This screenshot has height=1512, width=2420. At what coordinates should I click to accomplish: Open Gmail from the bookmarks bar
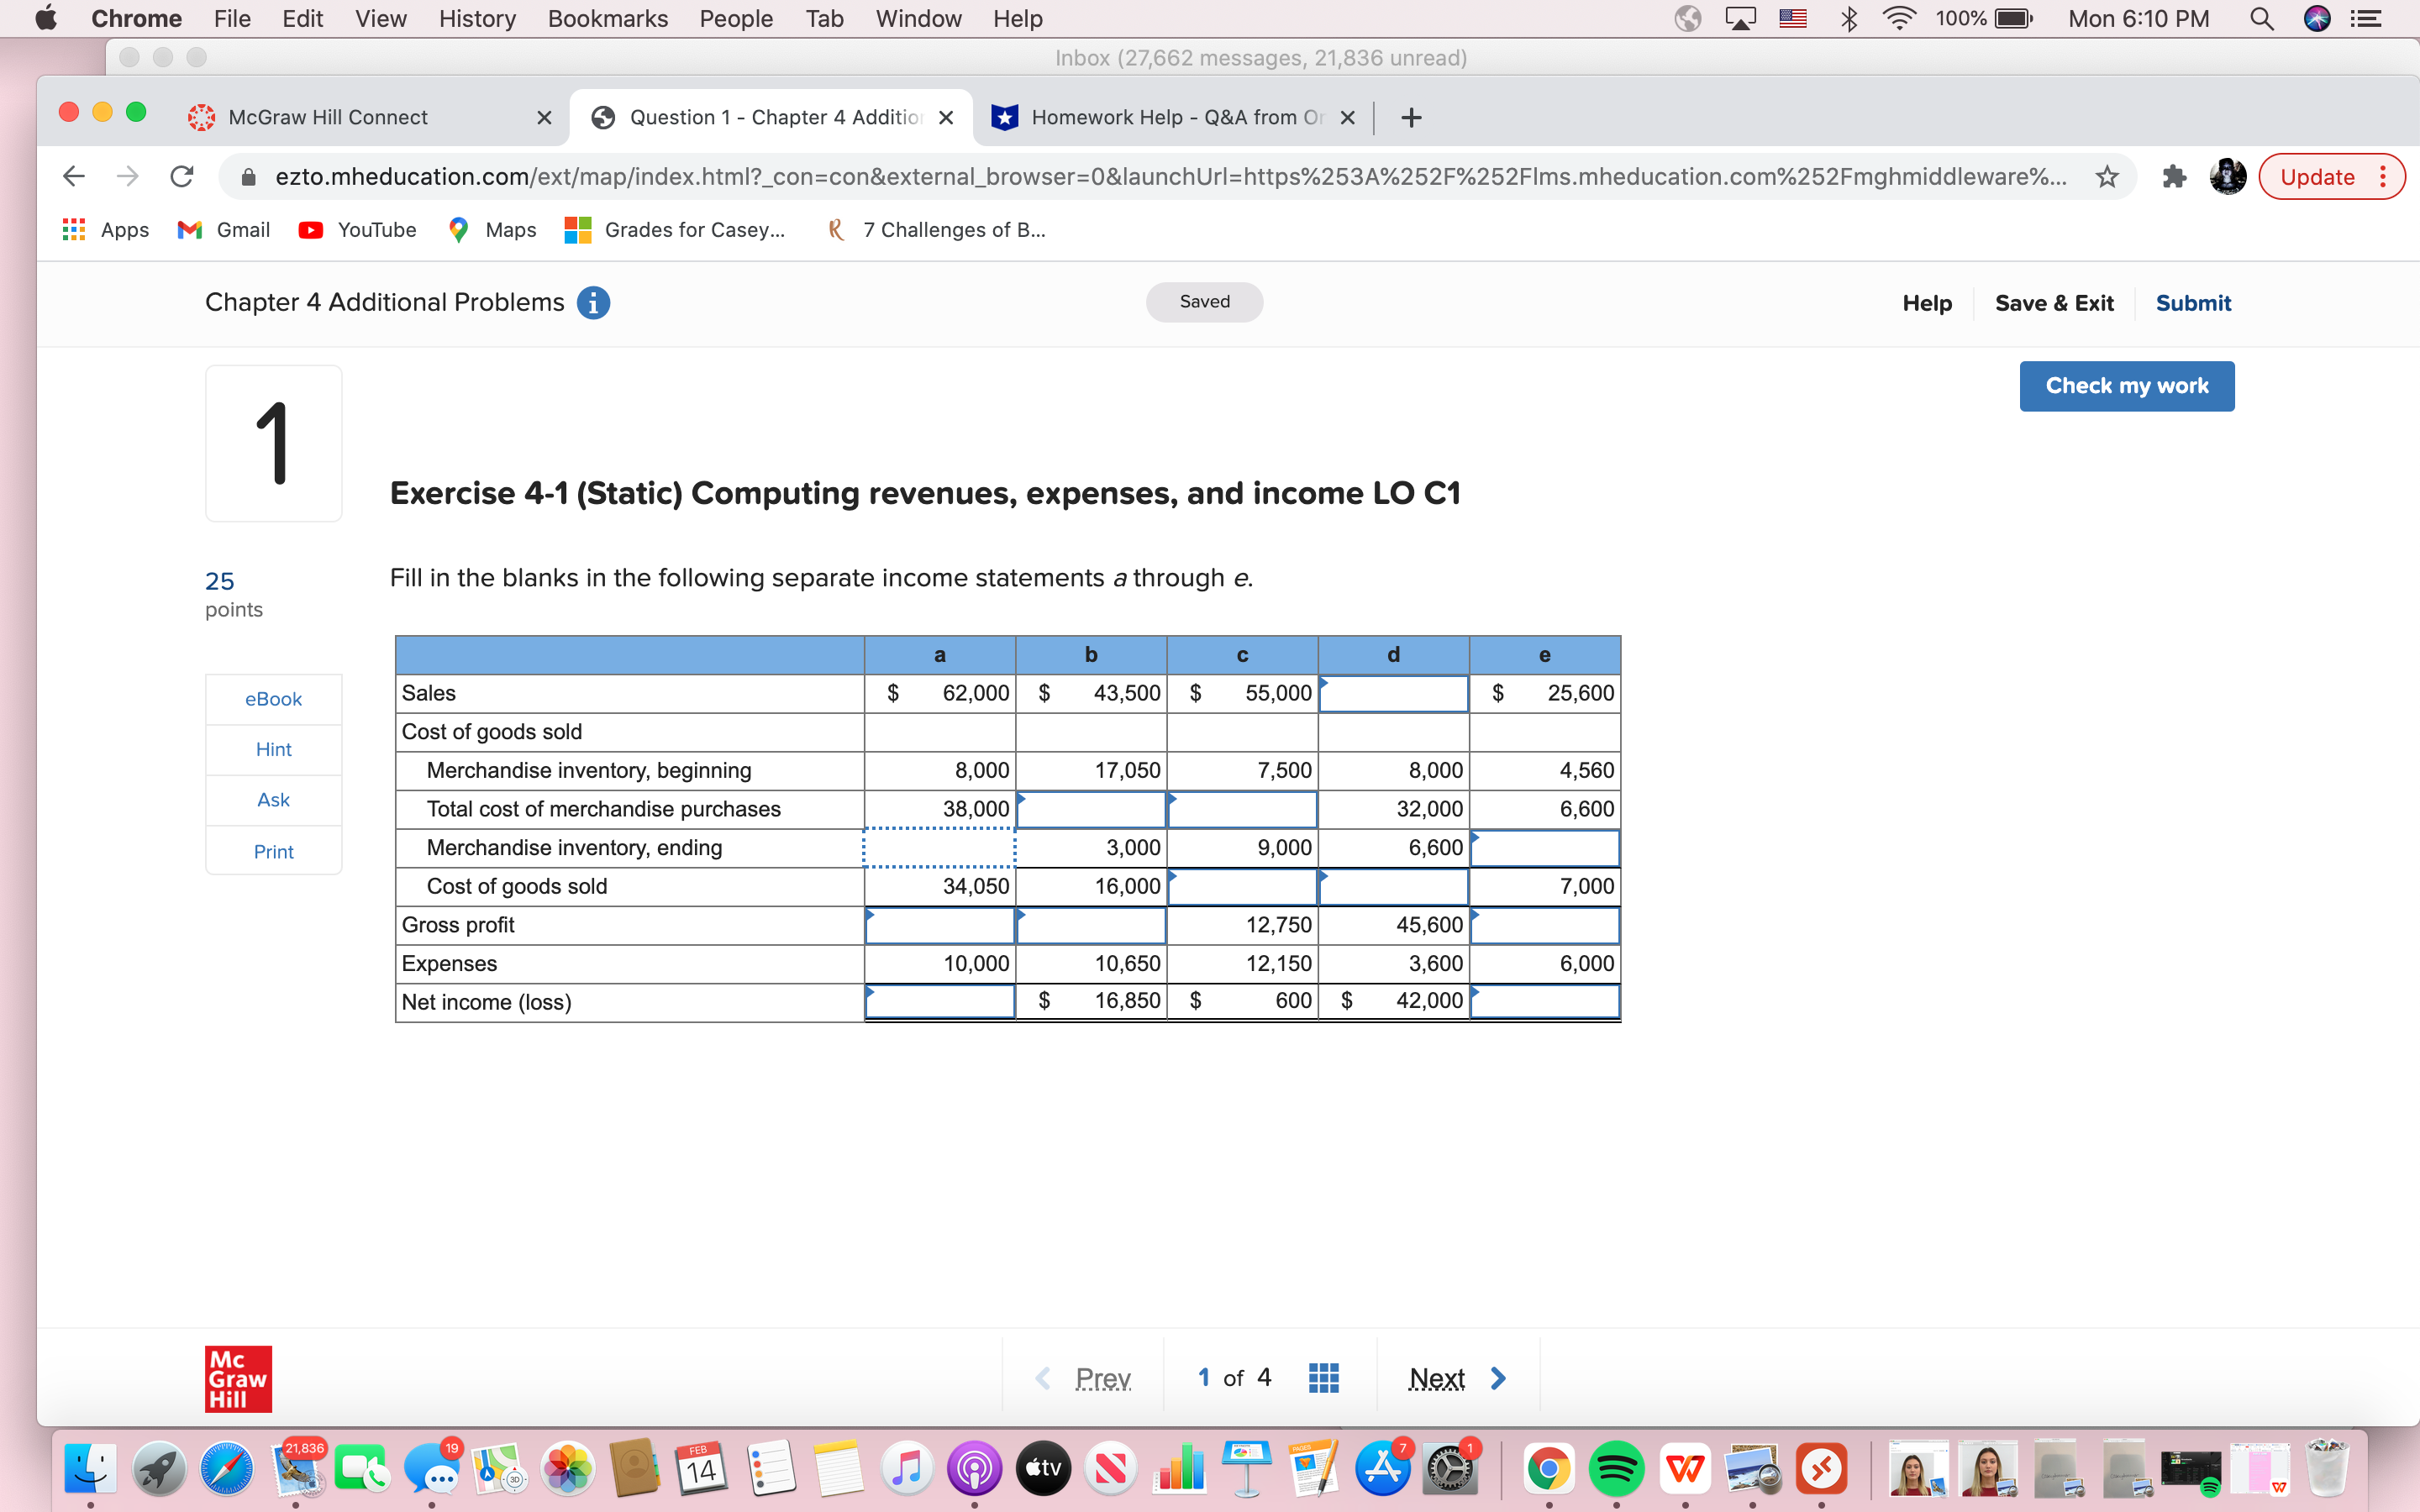point(222,229)
